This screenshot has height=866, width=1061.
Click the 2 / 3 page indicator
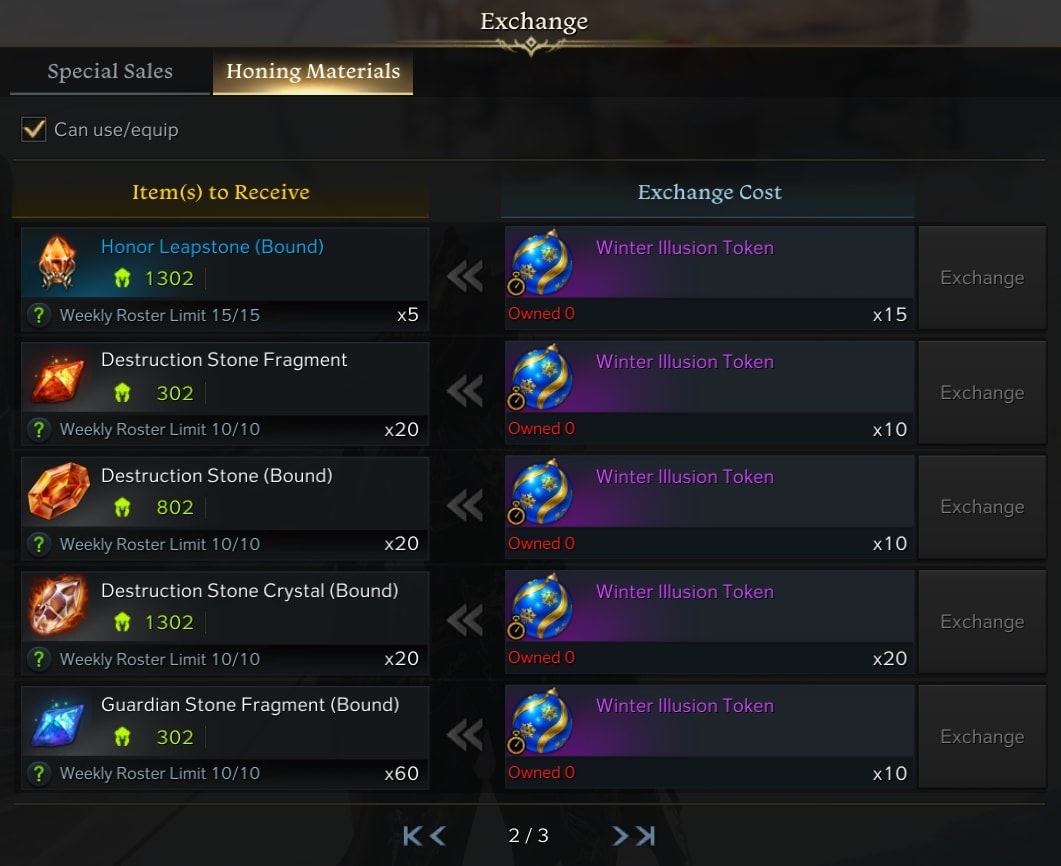click(x=528, y=836)
